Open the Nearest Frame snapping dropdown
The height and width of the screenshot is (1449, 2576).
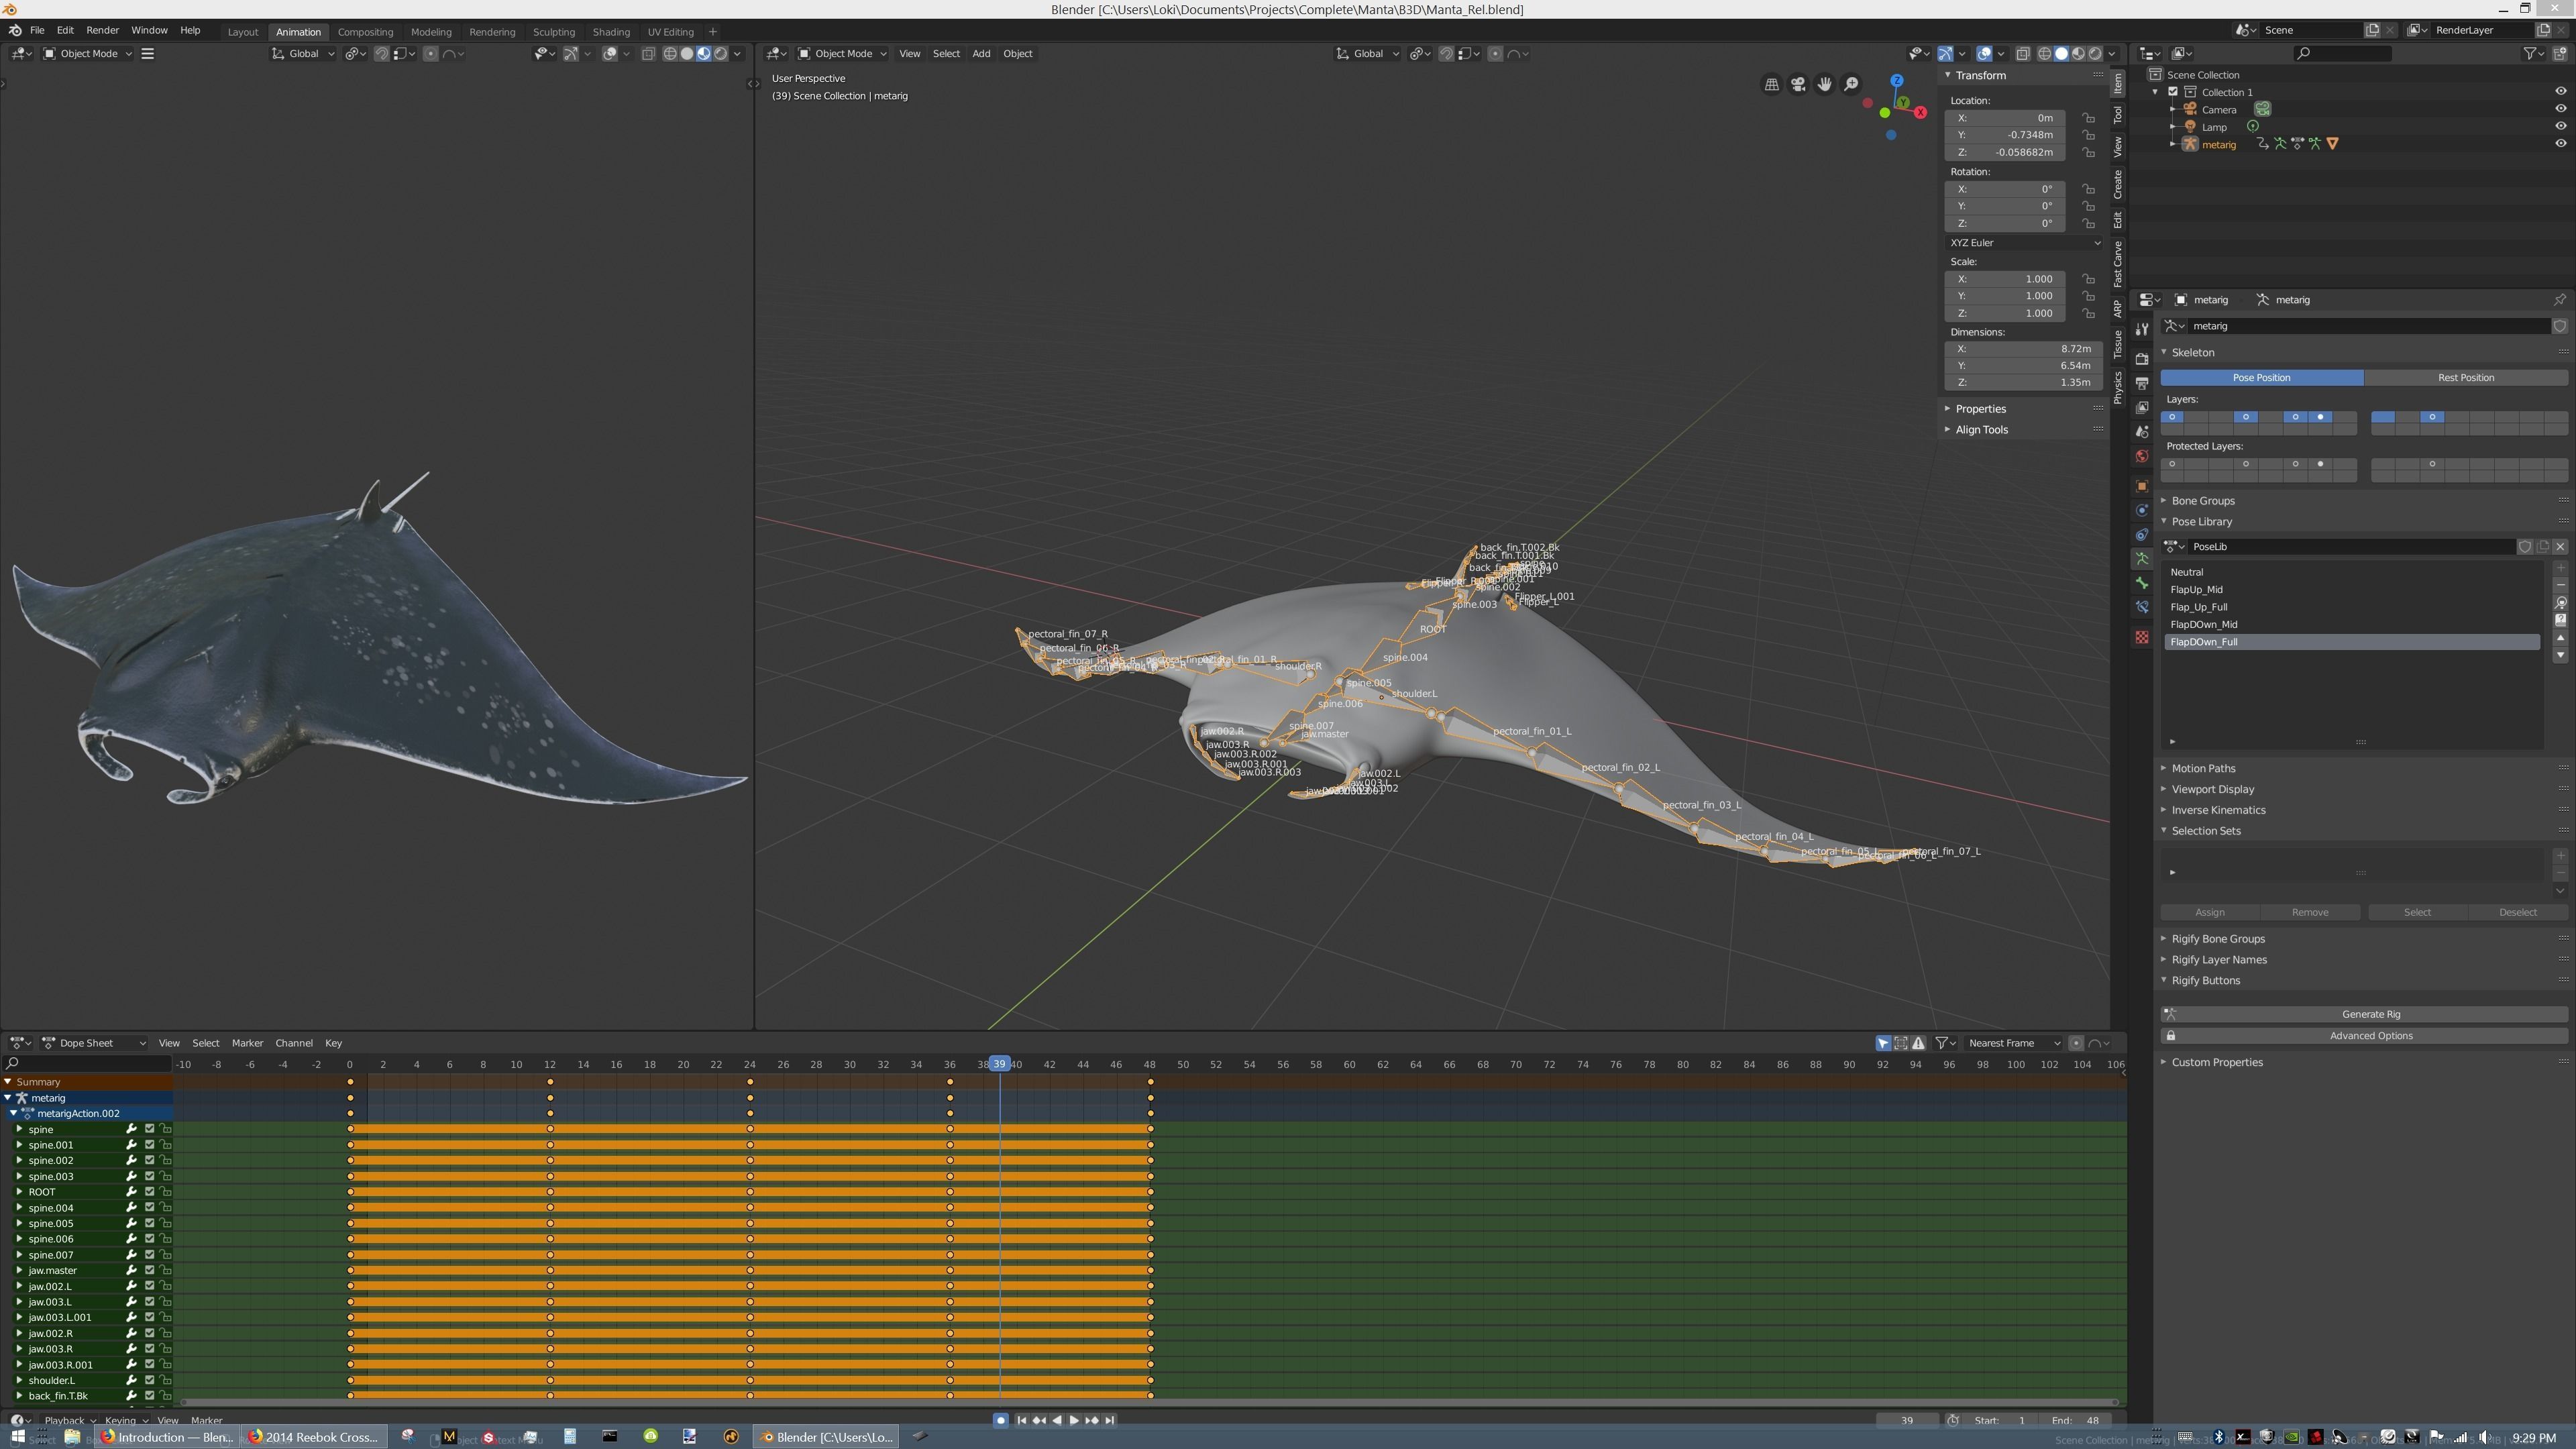(x=2013, y=1043)
